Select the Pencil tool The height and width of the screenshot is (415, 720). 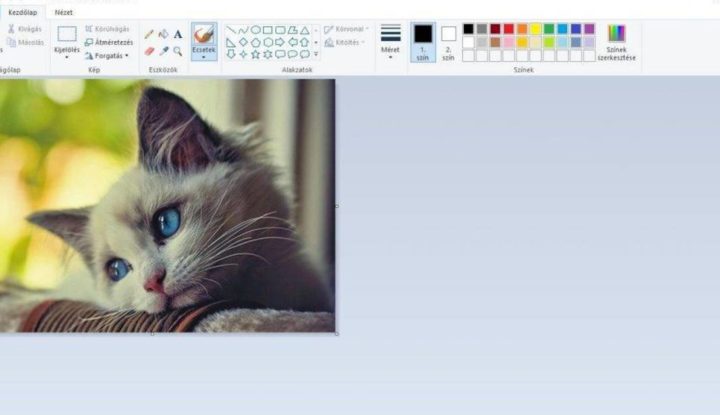tap(149, 34)
